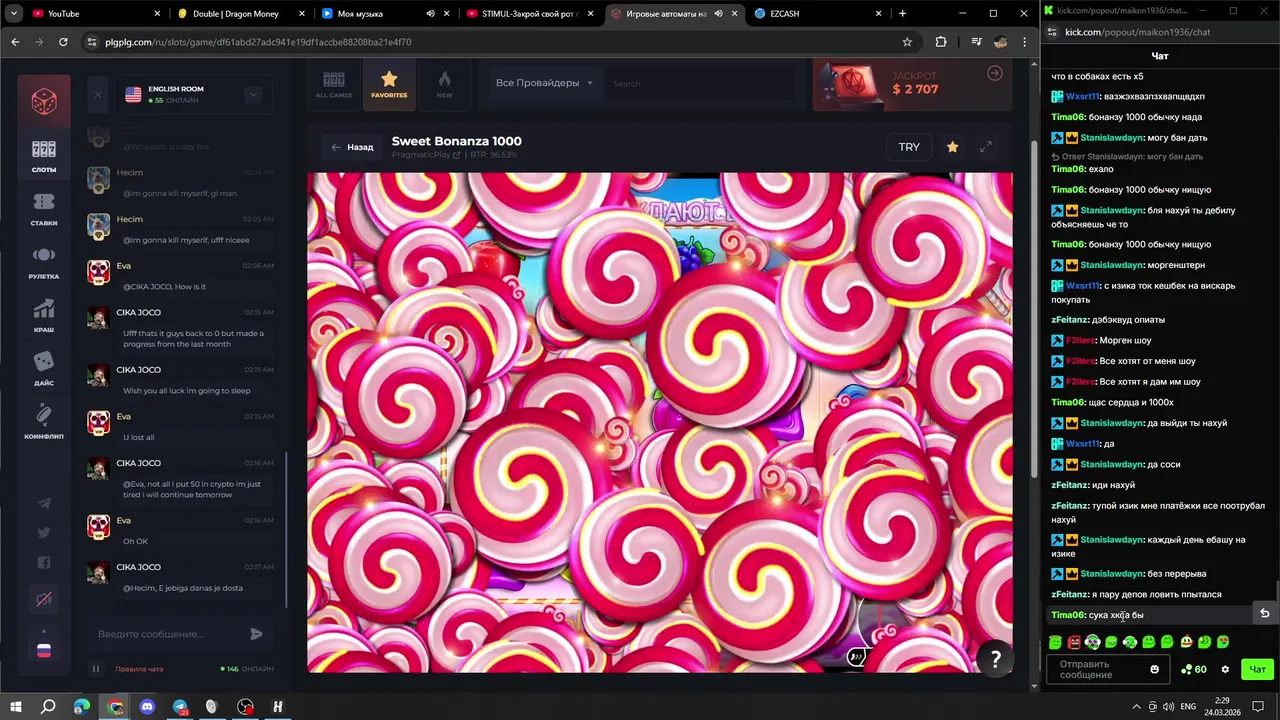Image resolution: width=1280 pixels, height=720 pixels.
Task: Close the English Room chat panel
Action: coord(97,95)
